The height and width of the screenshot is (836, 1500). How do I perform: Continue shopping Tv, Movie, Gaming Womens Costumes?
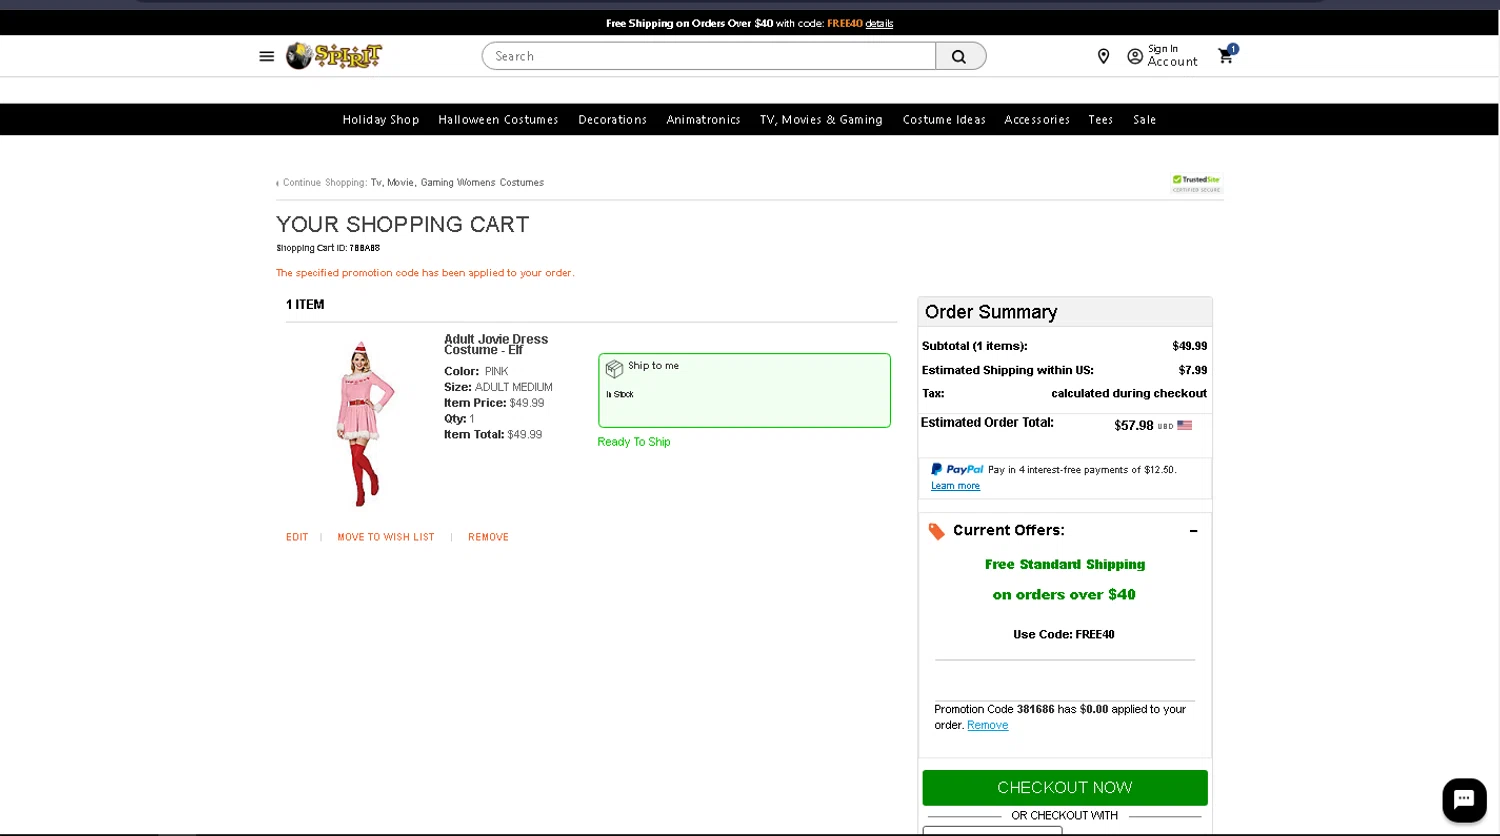click(x=457, y=183)
